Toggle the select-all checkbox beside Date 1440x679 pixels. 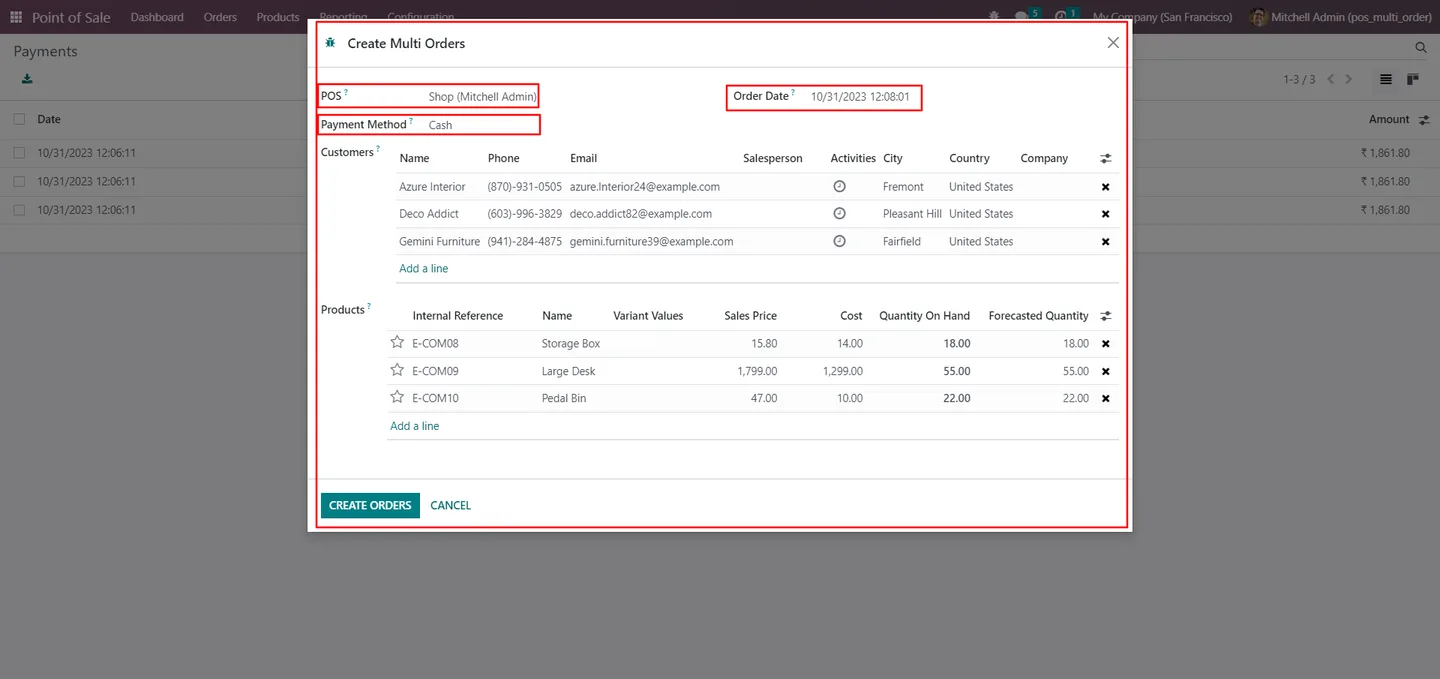click(19, 119)
